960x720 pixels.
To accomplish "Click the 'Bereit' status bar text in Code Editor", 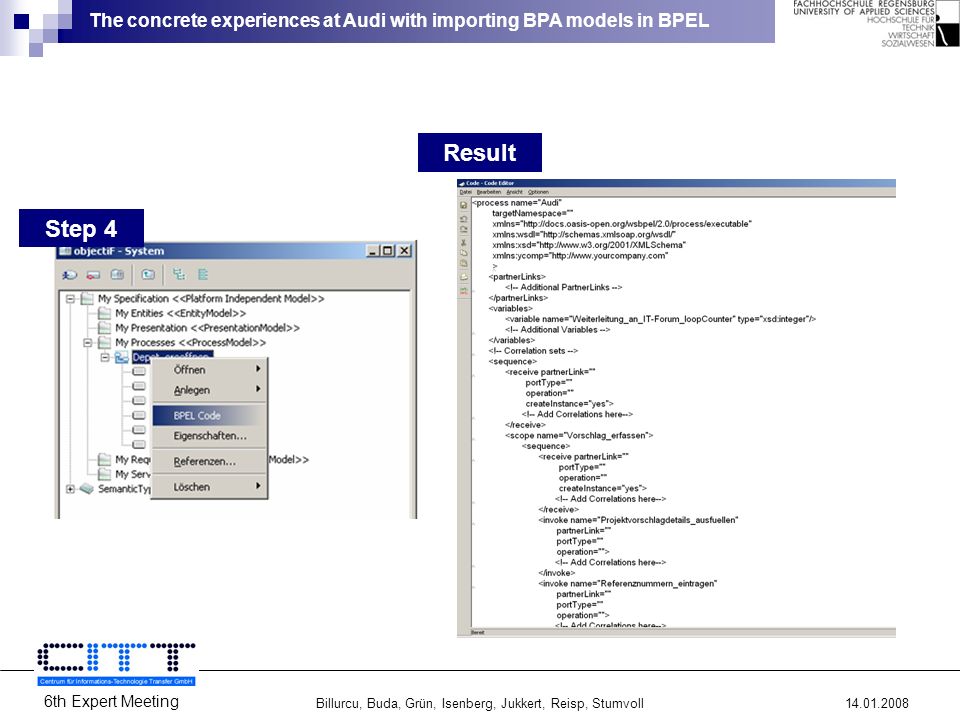I will (478, 632).
